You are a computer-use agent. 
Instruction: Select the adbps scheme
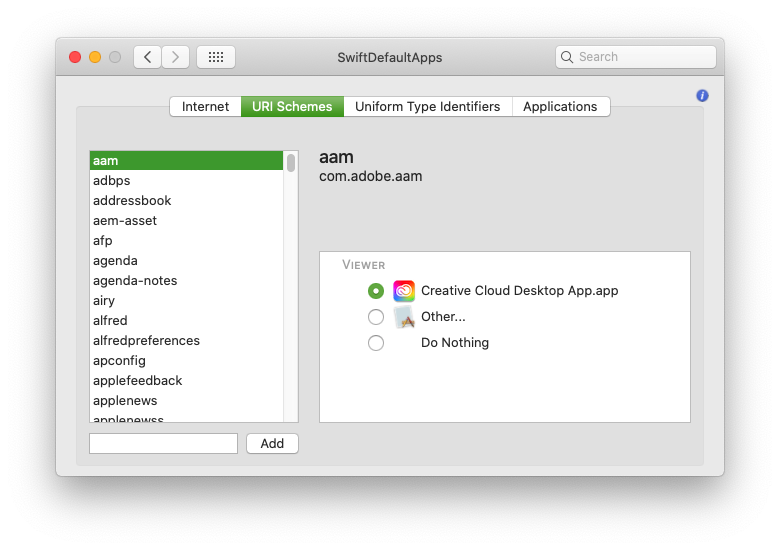click(186, 181)
